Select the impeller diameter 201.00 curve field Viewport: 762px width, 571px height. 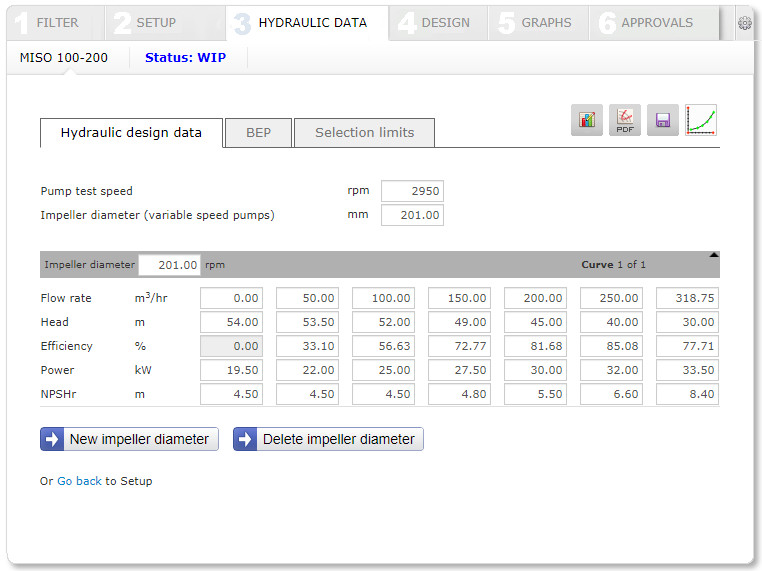pos(169,265)
